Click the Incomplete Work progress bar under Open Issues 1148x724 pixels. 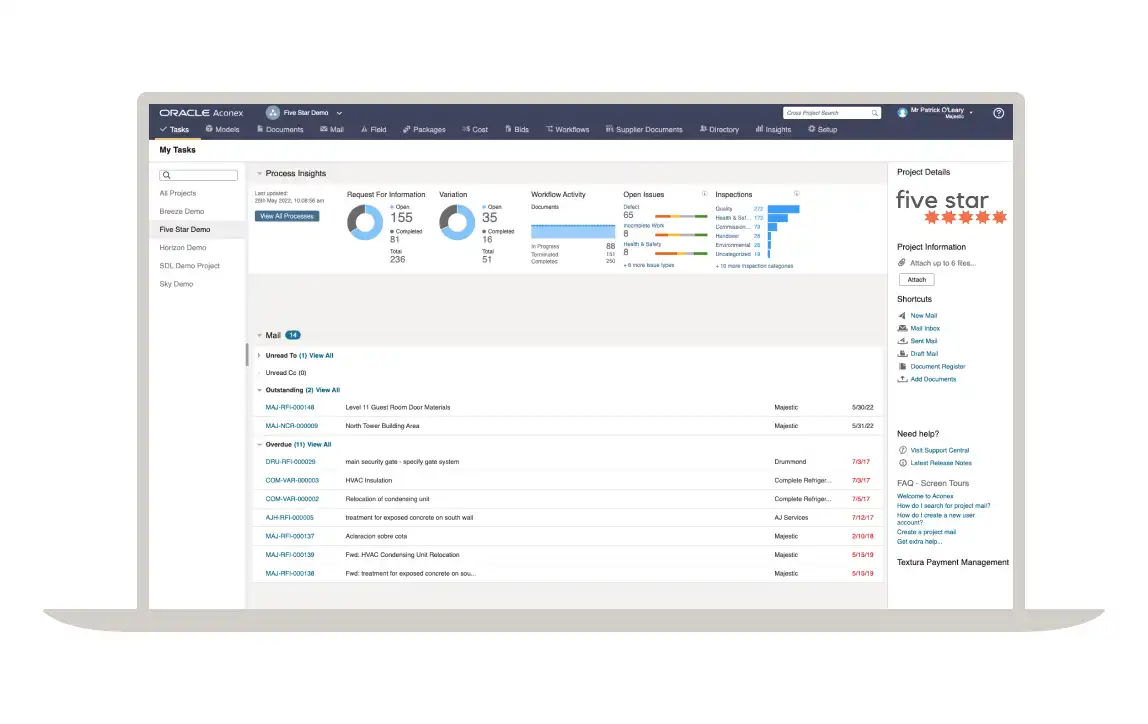tap(680, 235)
